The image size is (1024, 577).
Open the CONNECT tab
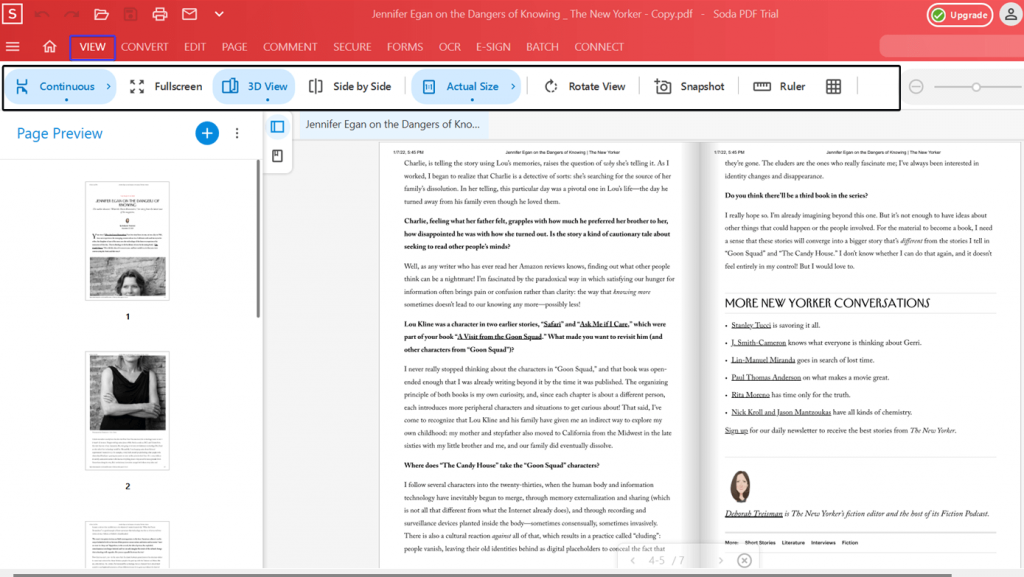tap(599, 47)
